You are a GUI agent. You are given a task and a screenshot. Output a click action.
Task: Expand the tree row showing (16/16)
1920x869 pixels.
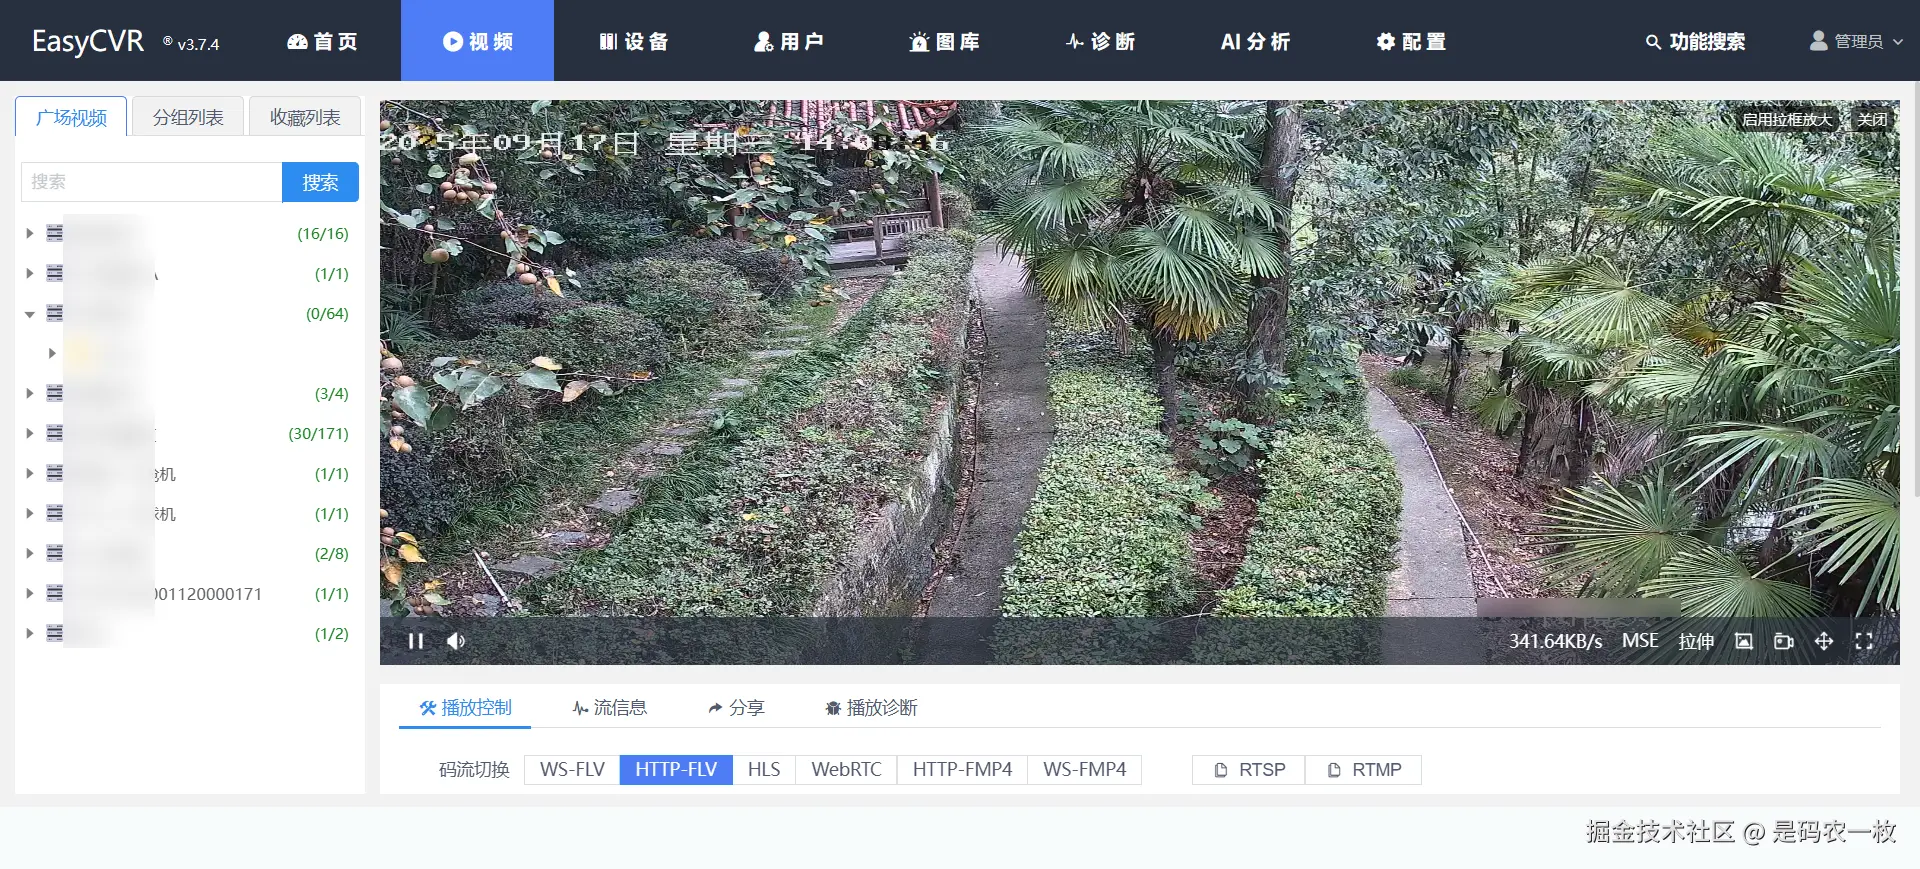pos(30,233)
